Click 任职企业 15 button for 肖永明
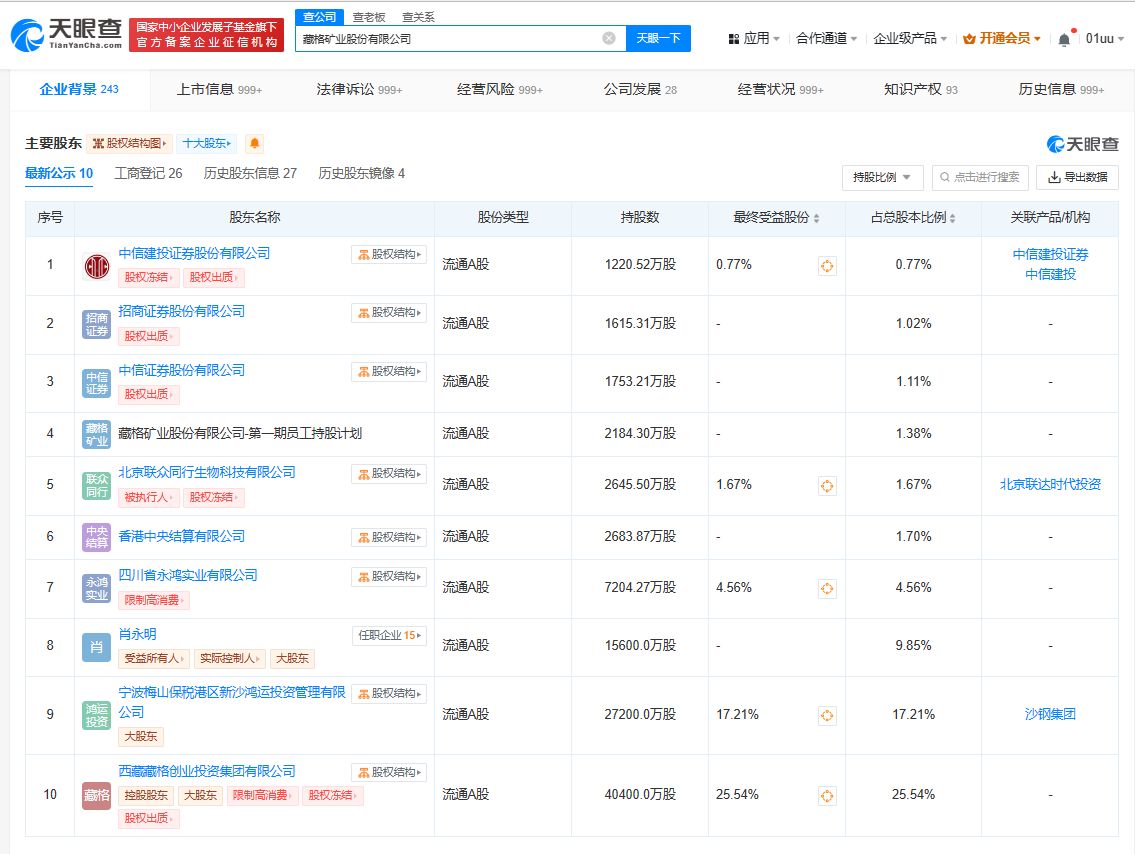Screen dimensions: 1135x854 point(388,634)
